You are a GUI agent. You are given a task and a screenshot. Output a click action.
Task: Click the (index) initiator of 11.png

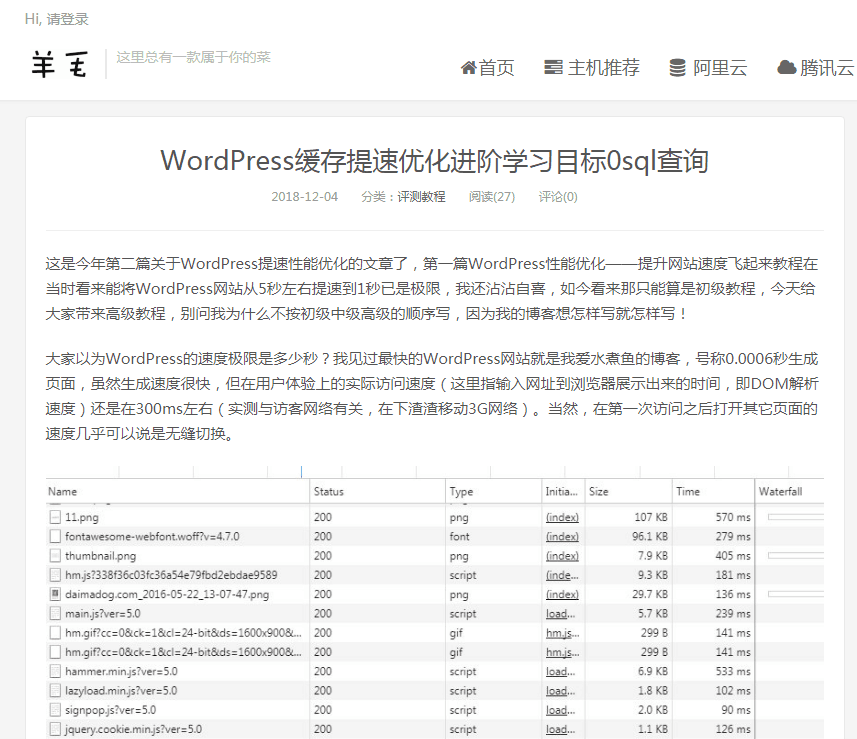pyautogui.click(x=562, y=517)
